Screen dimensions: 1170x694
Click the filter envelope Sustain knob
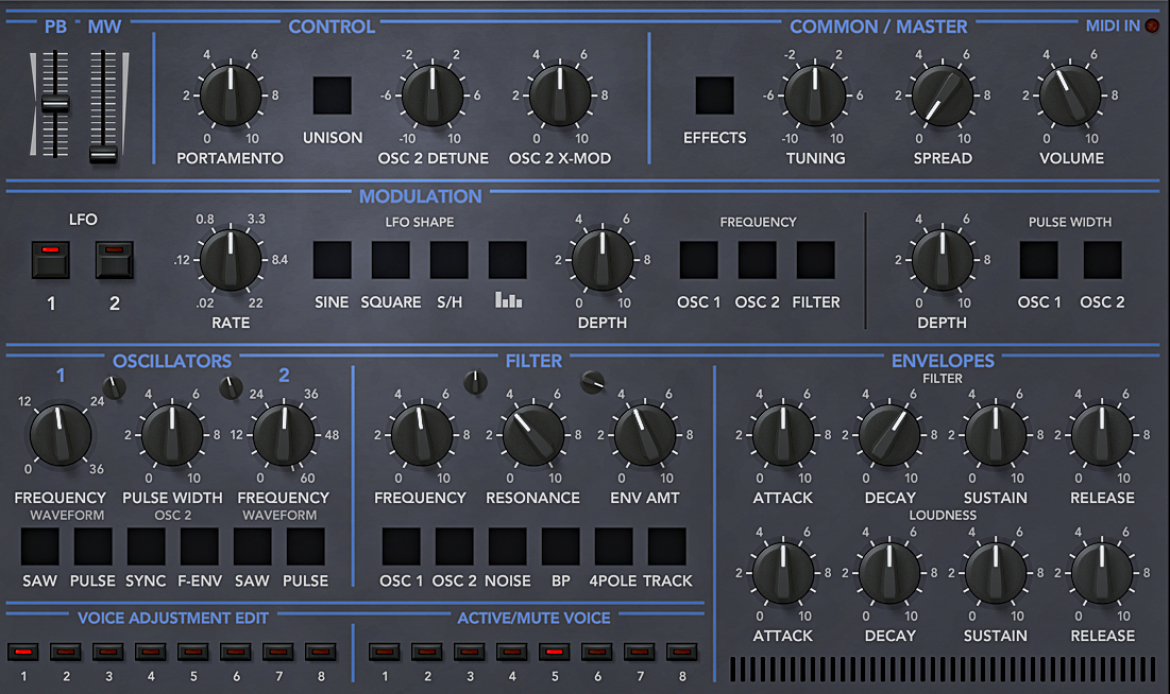click(995, 435)
